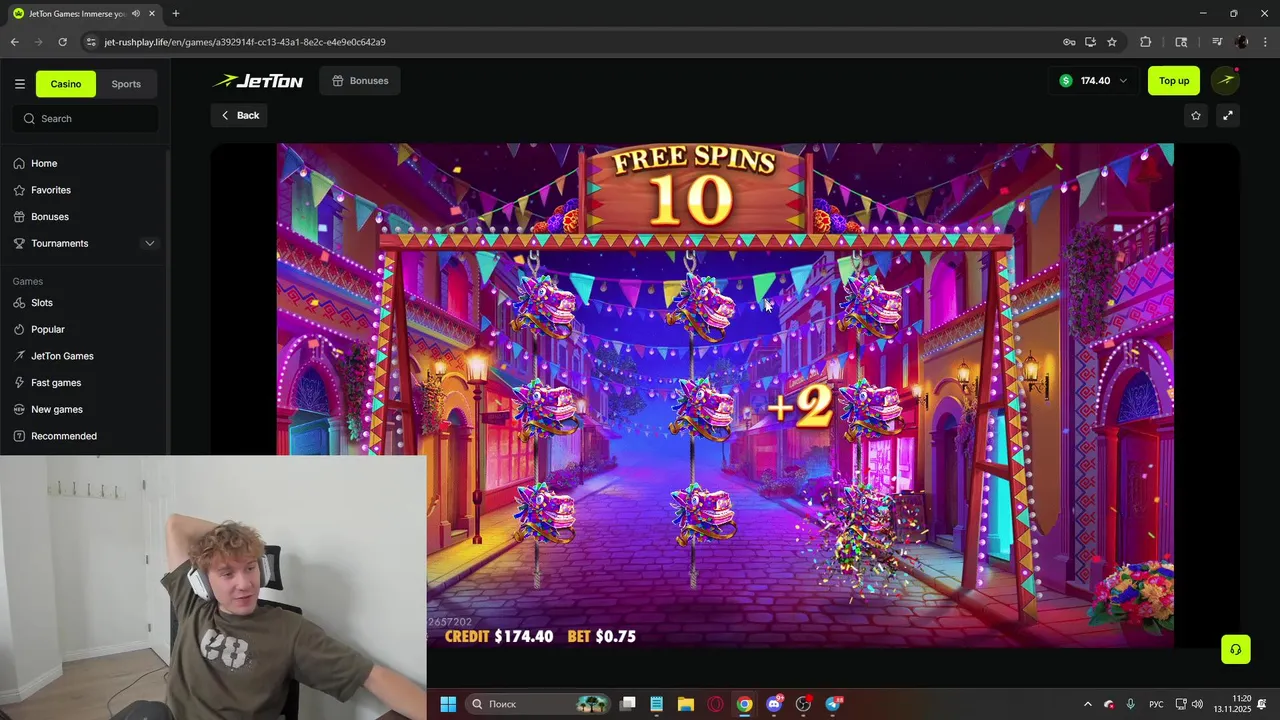Click the JetTon logo
1280x720 pixels.
258,81
